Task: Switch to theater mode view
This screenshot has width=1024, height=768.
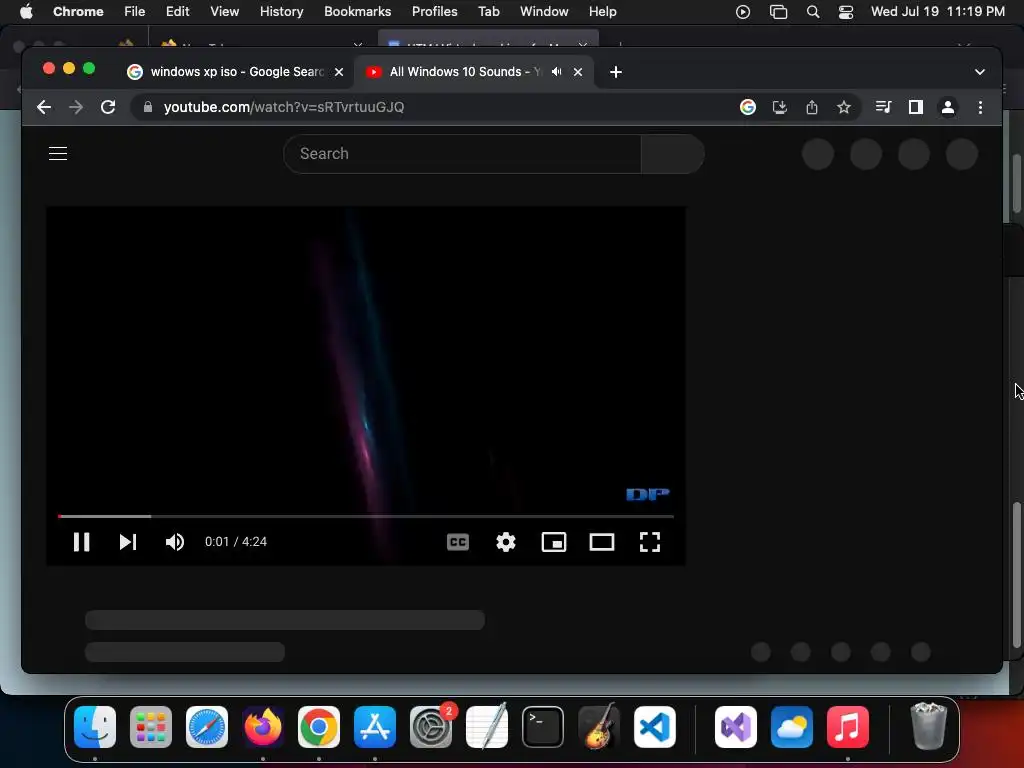Action: (601, 542)
